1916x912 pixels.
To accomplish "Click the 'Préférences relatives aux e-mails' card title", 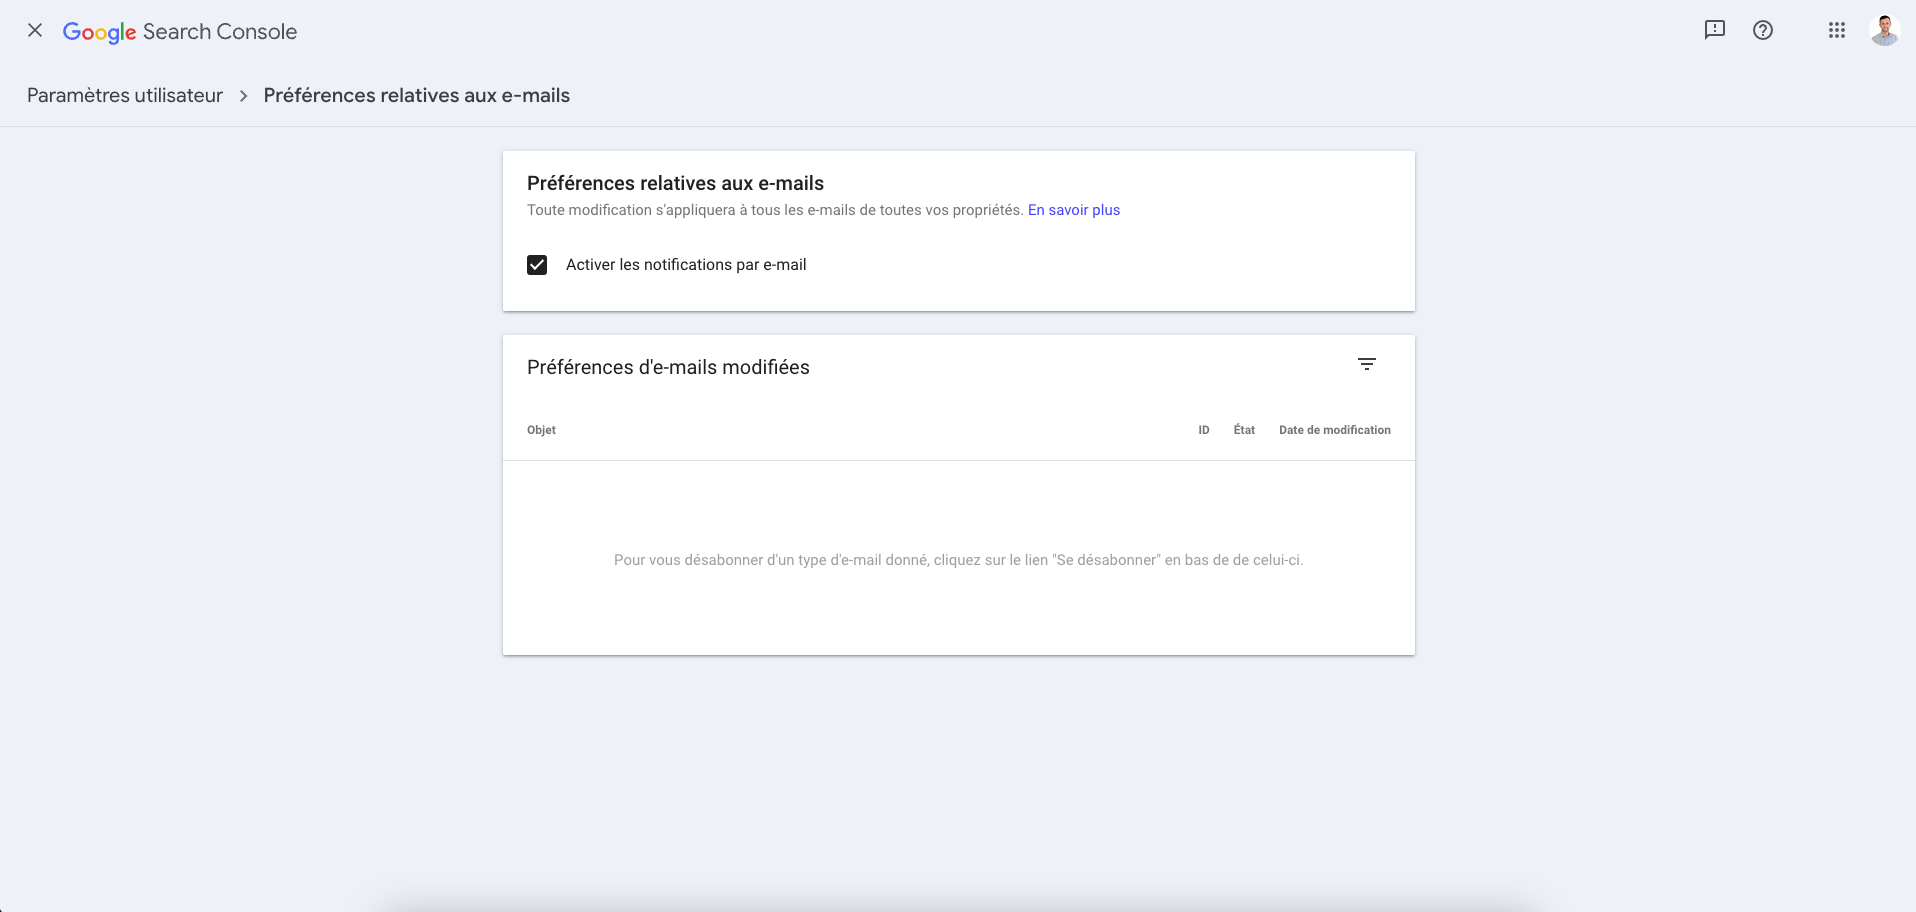I will 675,183.
